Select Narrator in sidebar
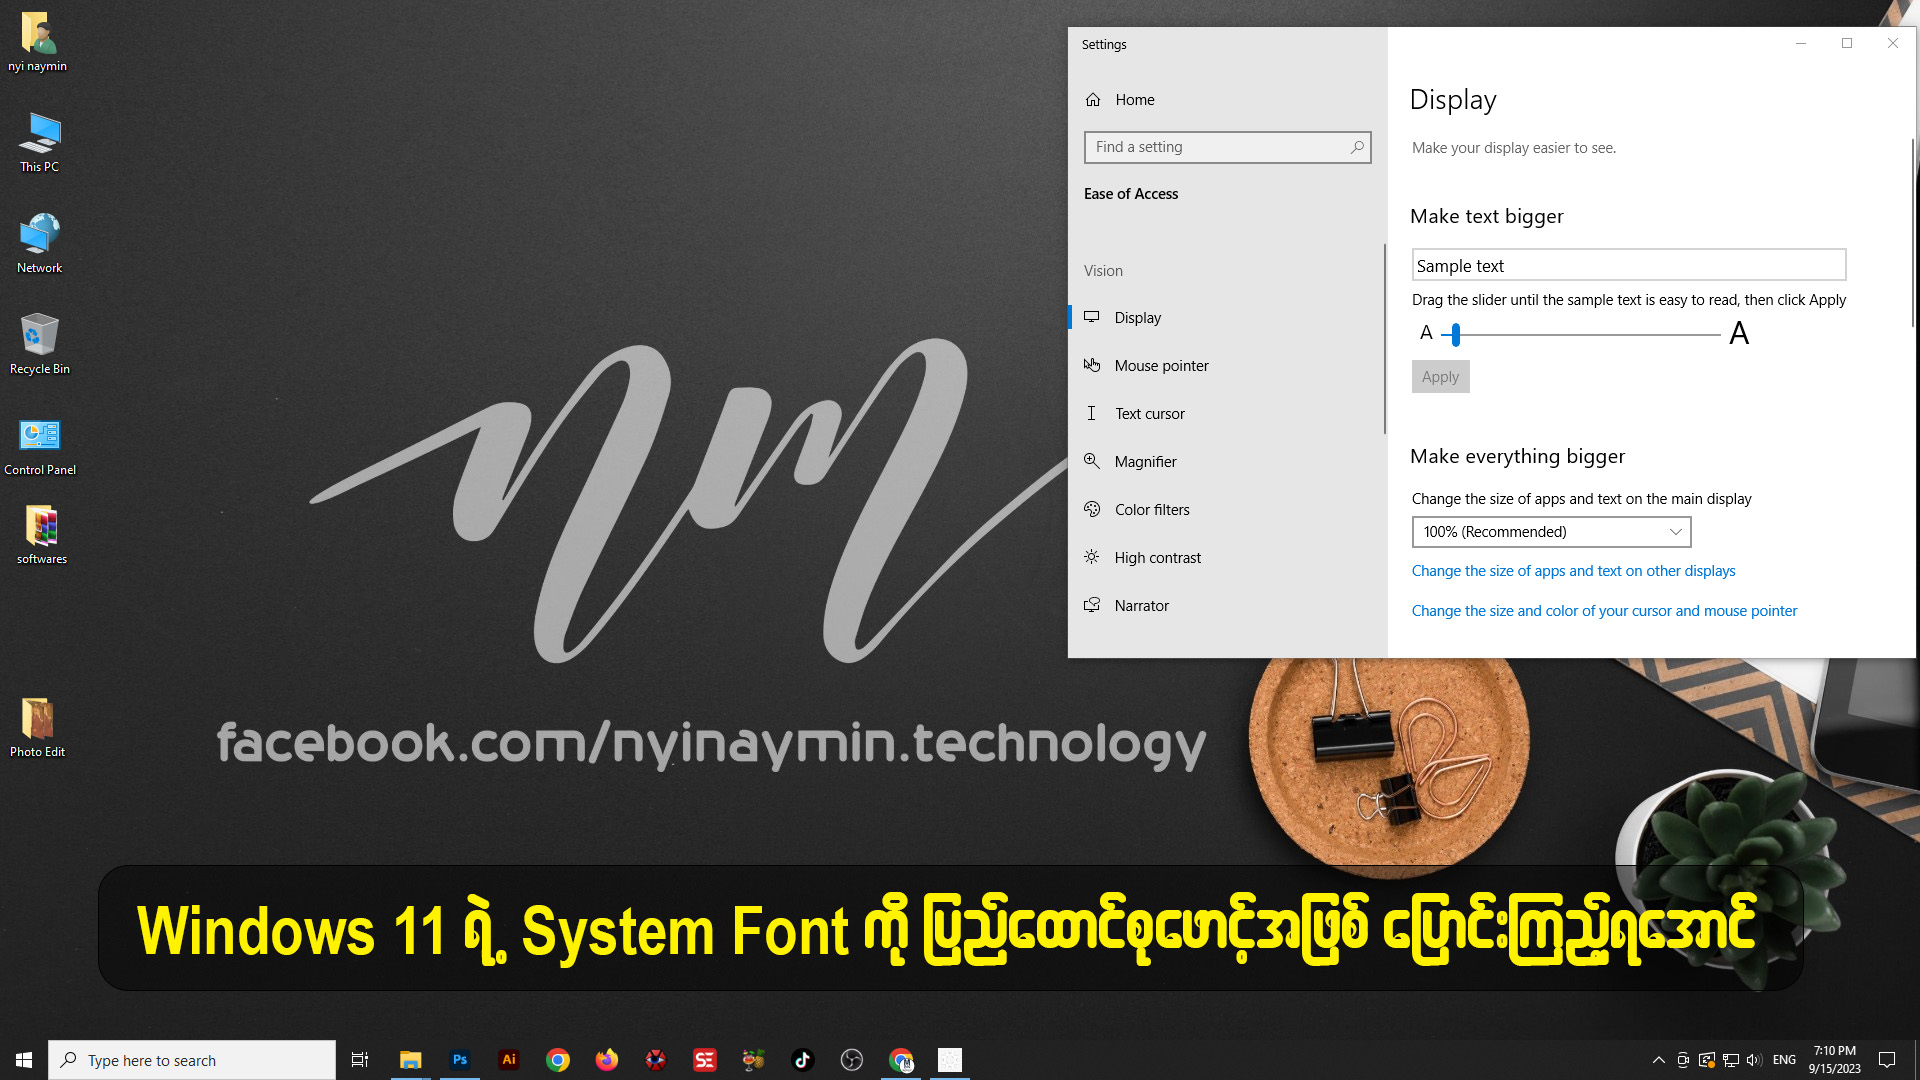This screenshot has height=1080, width=1920. [1227, 606]
